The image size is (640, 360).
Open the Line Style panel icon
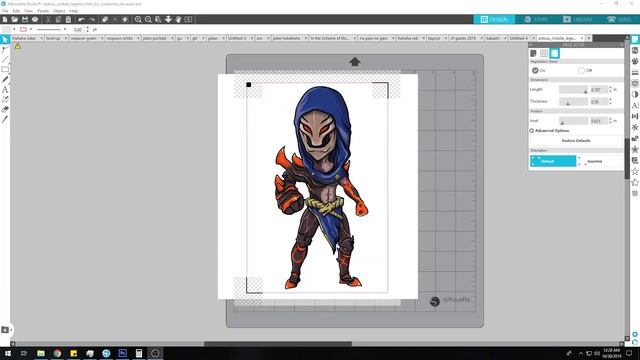click(635, 72)
